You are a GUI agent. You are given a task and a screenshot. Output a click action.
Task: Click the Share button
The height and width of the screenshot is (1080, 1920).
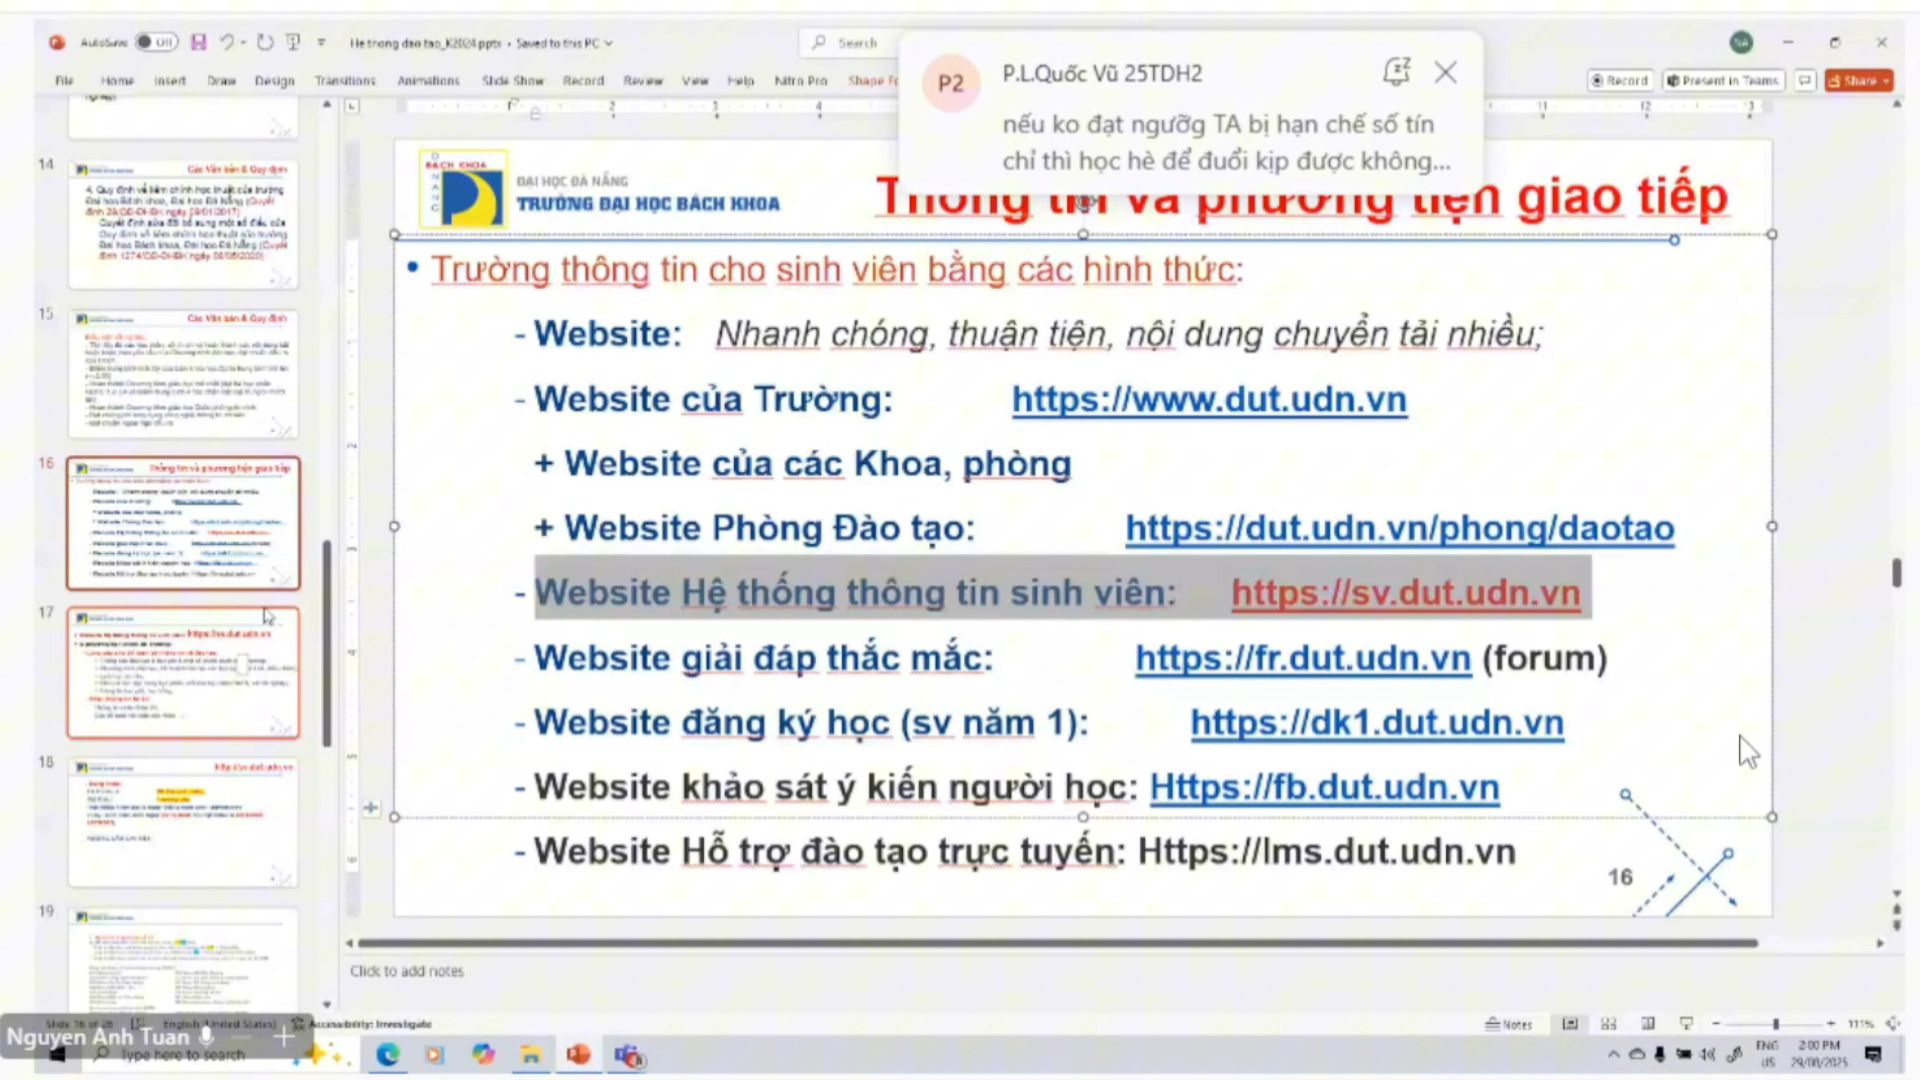1859,80
